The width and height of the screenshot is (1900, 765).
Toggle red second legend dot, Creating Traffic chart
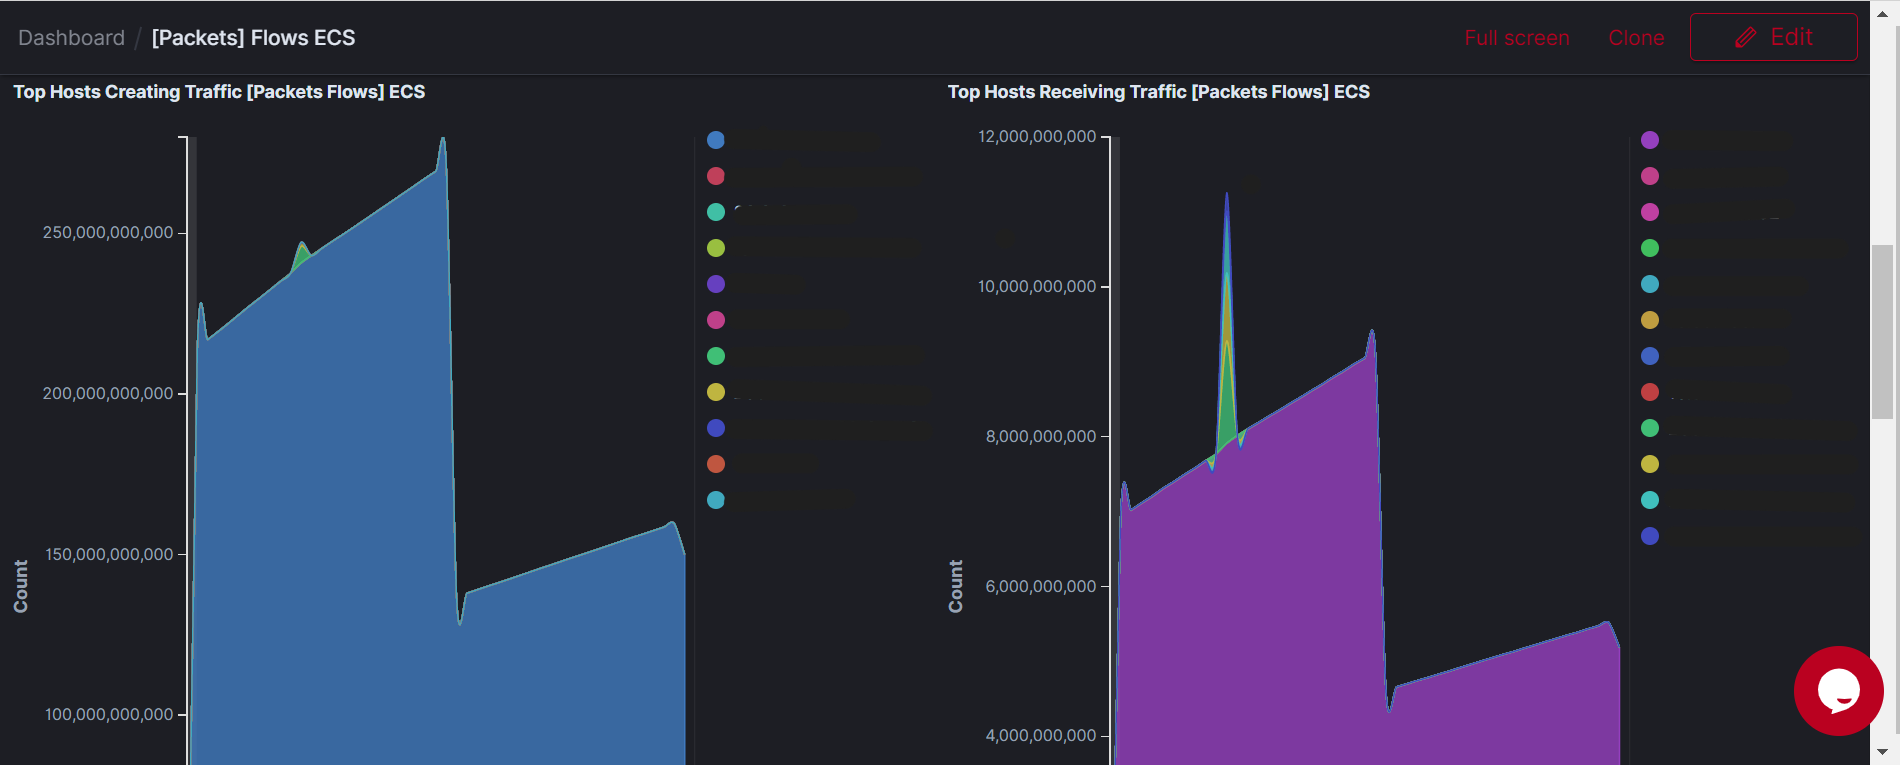coord(716,176)
